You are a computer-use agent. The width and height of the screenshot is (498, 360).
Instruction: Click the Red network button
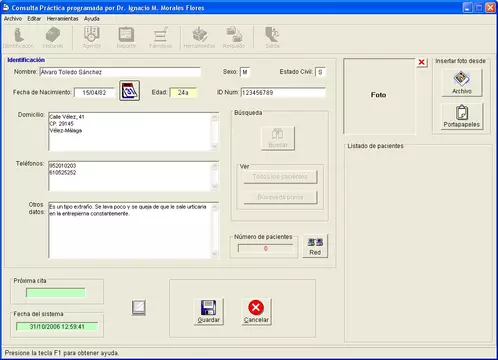tap(315, 246)
